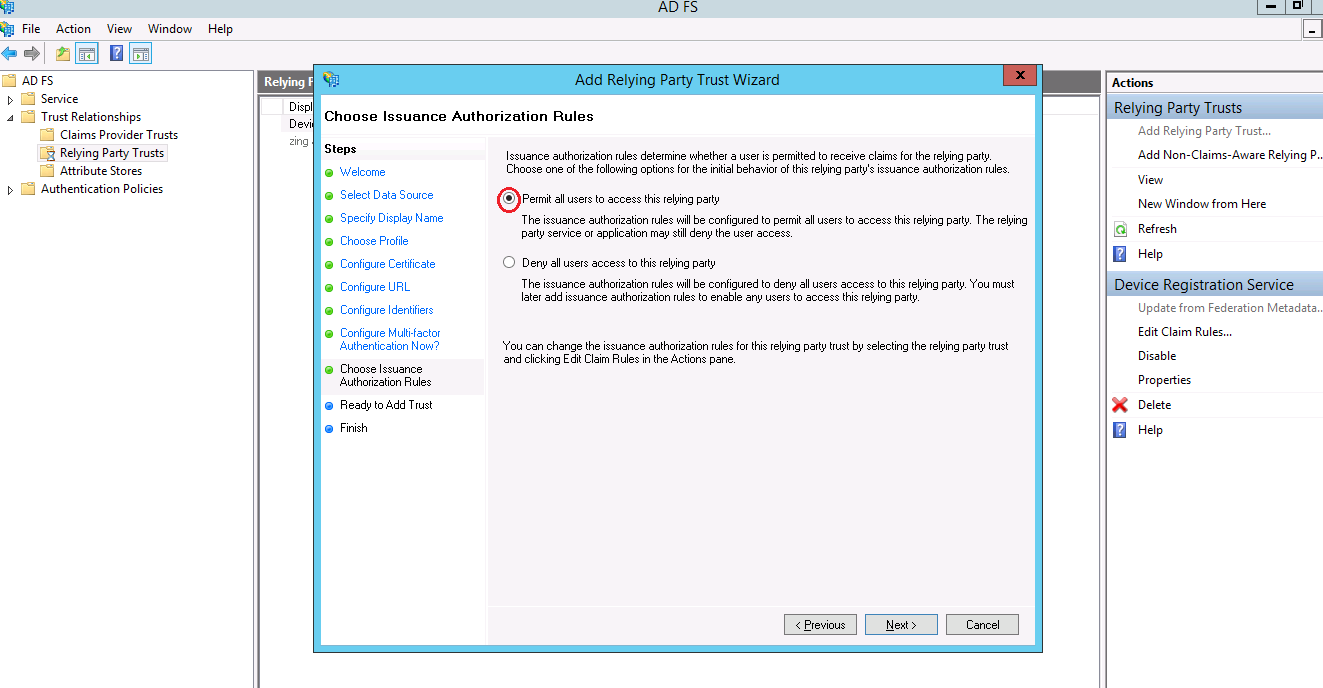Open the Window menu

pos(170,29)
